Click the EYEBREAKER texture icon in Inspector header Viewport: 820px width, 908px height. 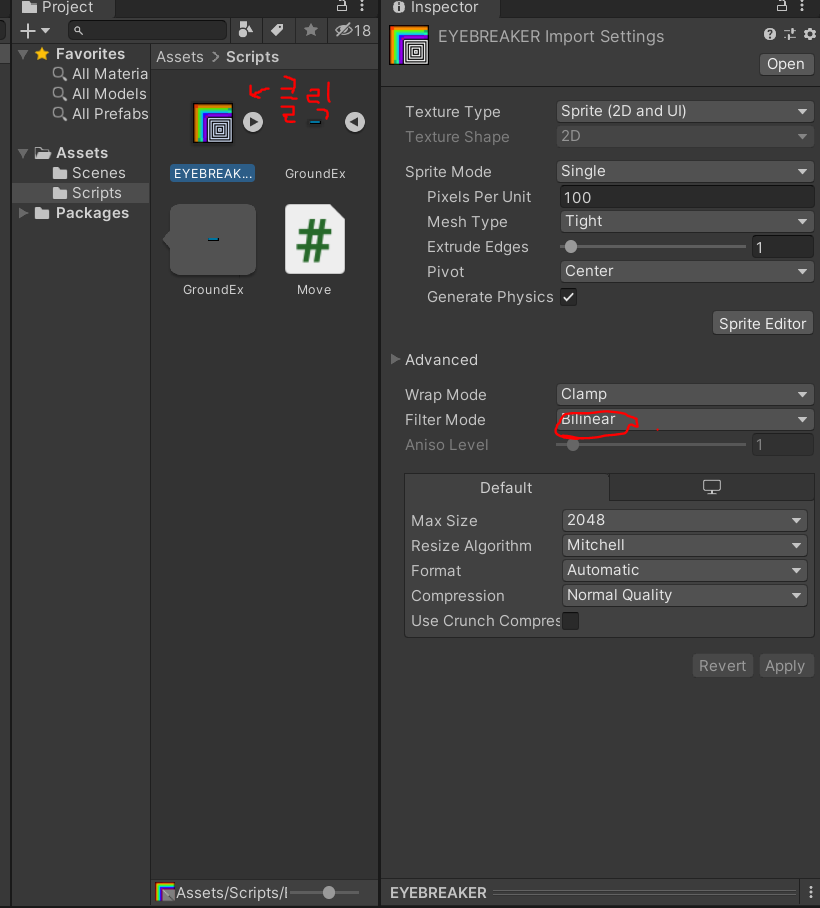[409, 45]
